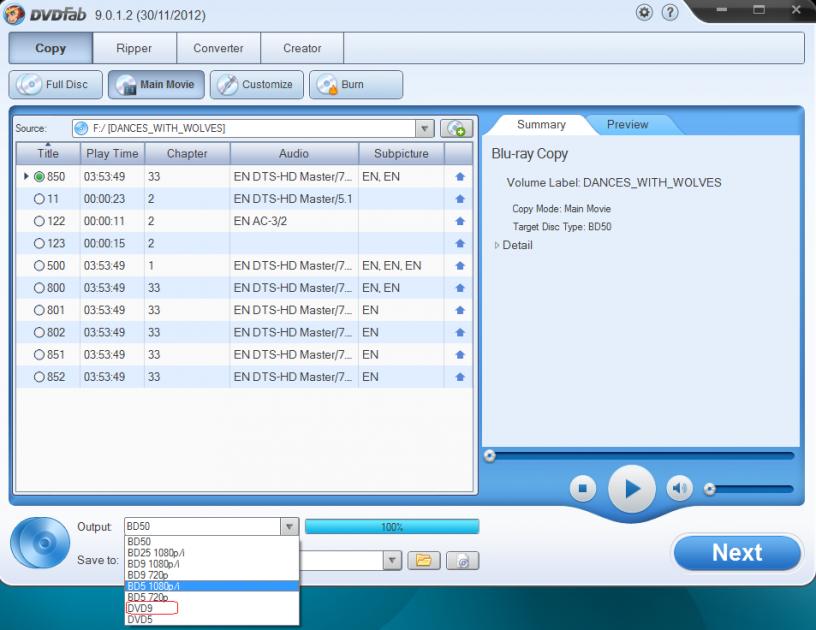Open the Preview tab

click(x=627, y=125)
